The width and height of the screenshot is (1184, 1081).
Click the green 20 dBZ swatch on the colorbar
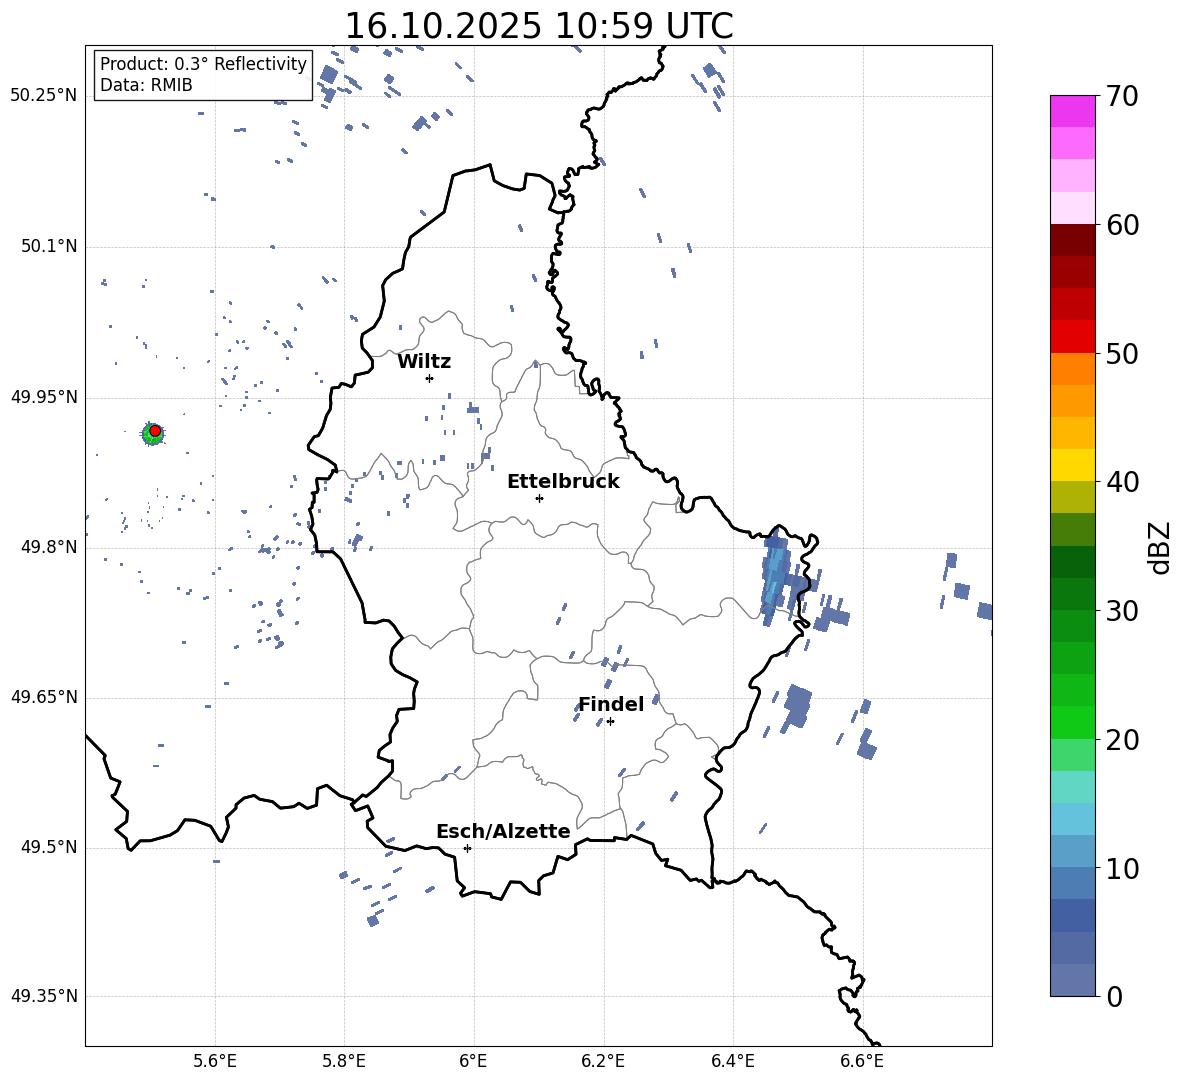(1072, 722)
